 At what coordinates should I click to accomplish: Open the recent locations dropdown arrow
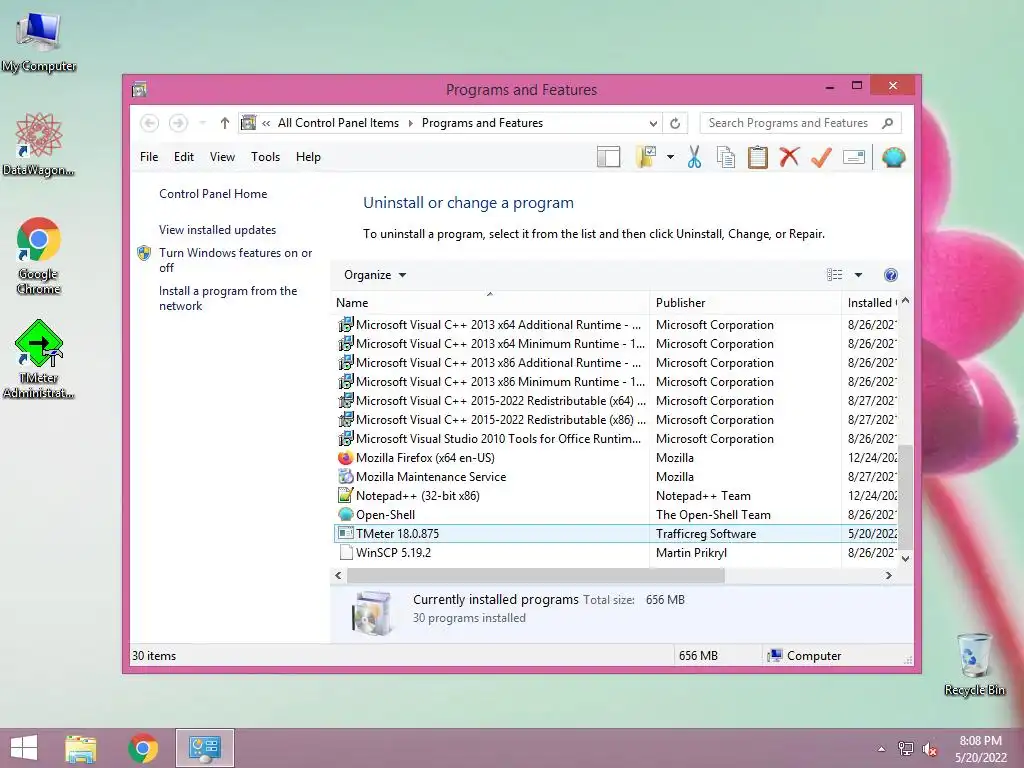point(202,123)
